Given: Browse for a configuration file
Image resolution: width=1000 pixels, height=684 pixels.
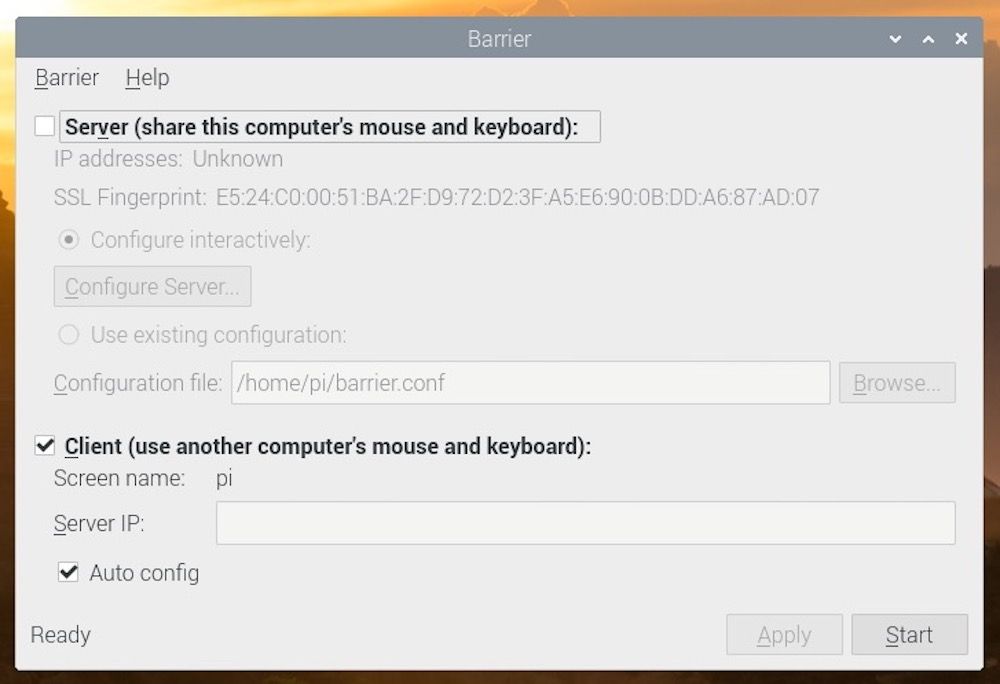Looking at the screenshot, I should coord(897,382).
